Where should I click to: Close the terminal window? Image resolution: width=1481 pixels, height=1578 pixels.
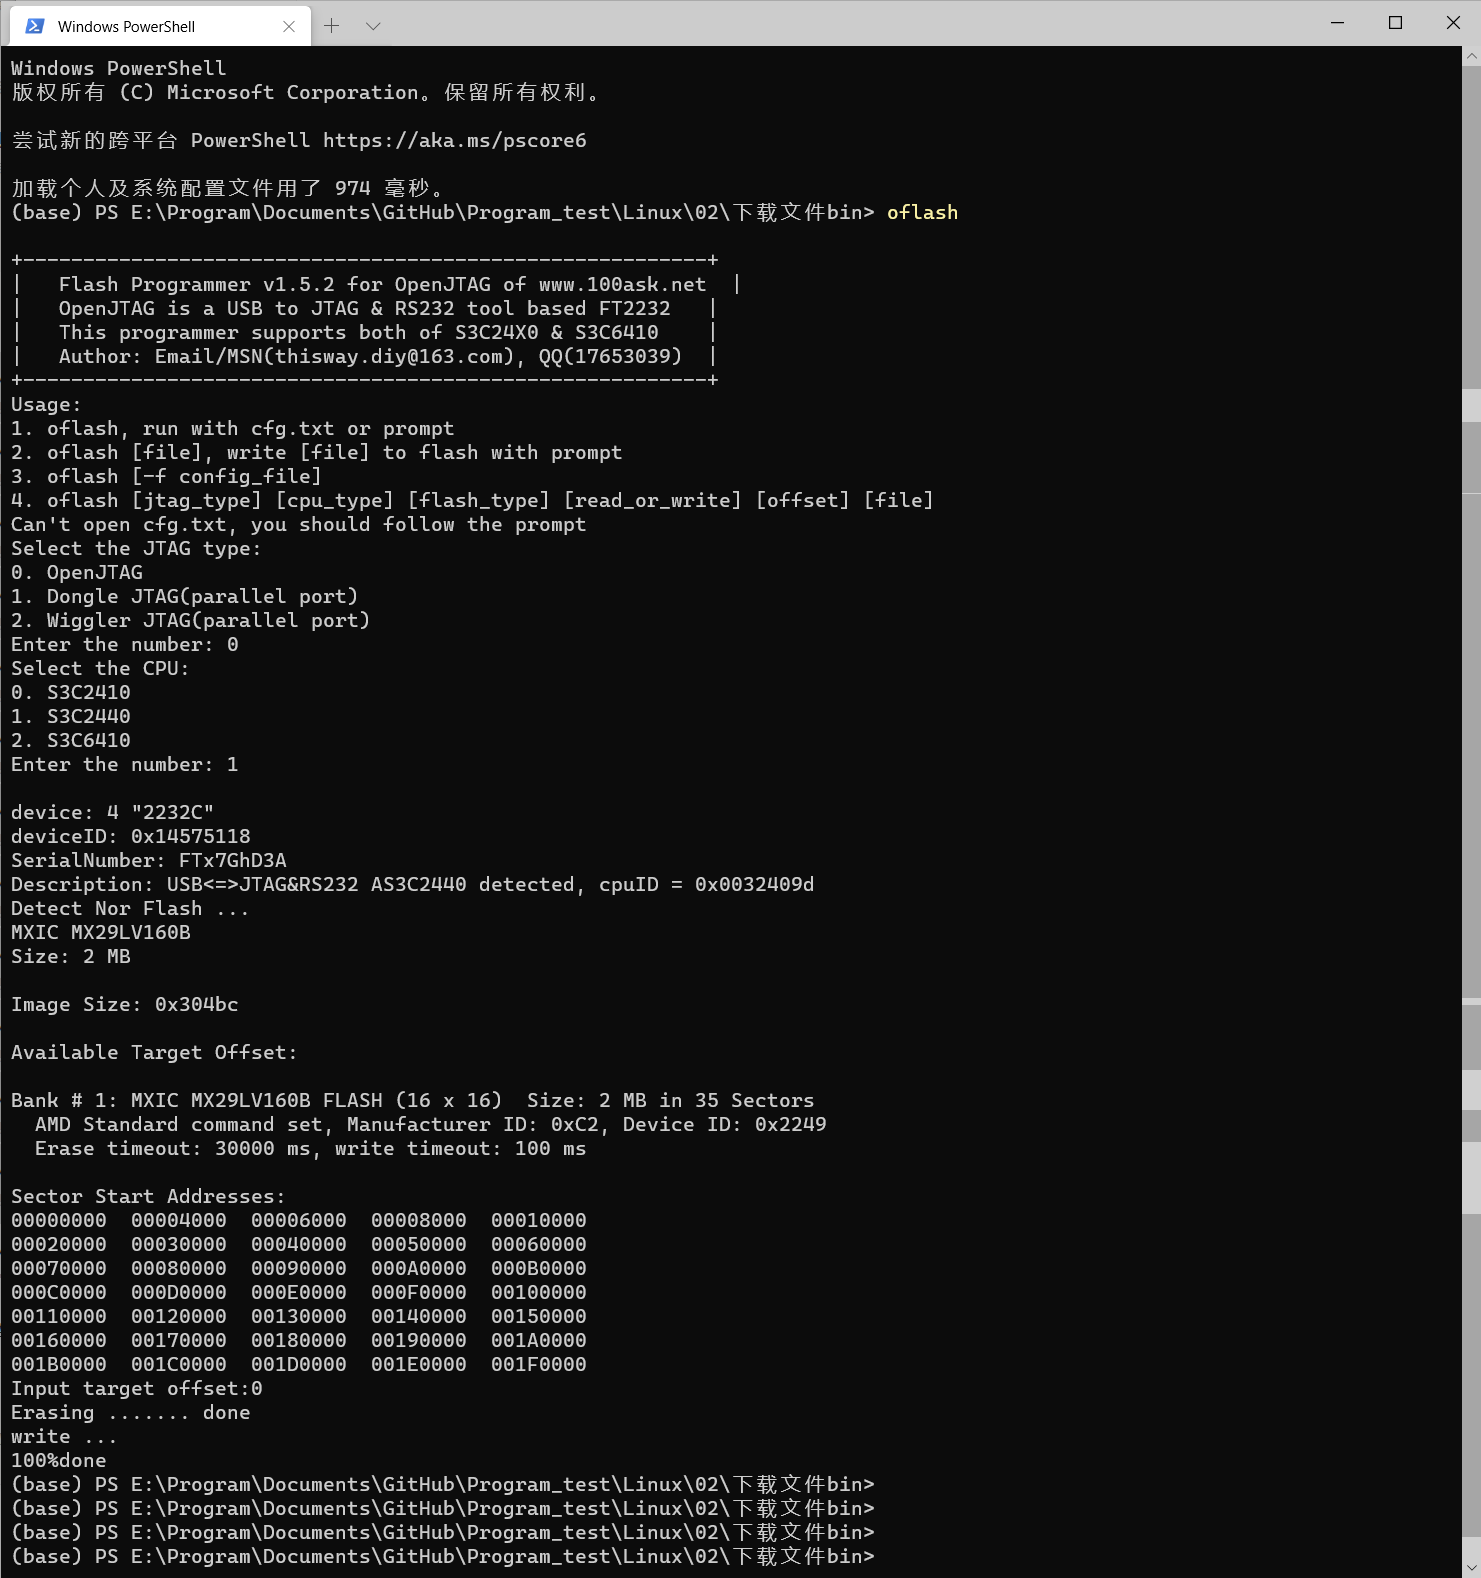[1453, 23]
